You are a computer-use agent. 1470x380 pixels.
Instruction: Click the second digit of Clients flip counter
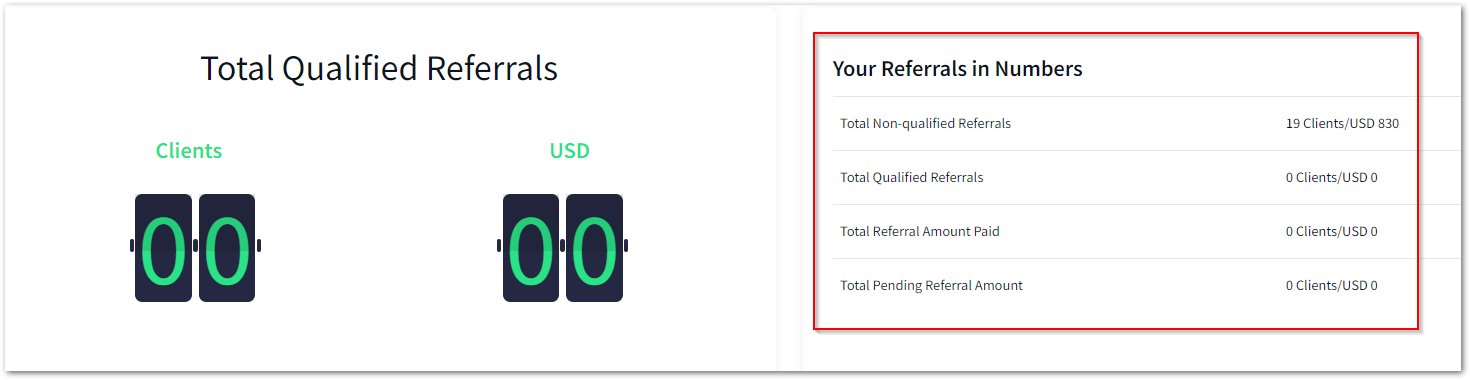pyautogui.click(x=227, y=248)
